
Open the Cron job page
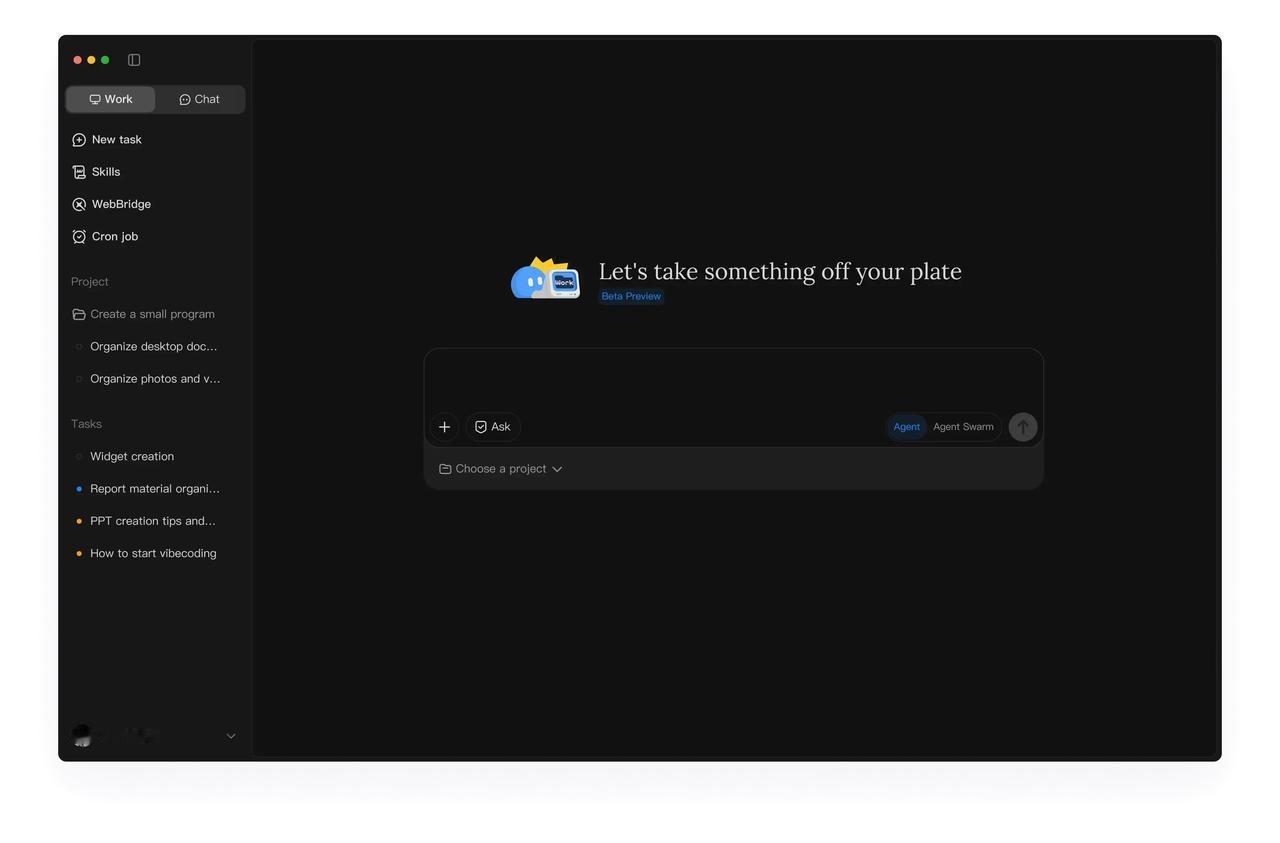(x=105, y=237)
